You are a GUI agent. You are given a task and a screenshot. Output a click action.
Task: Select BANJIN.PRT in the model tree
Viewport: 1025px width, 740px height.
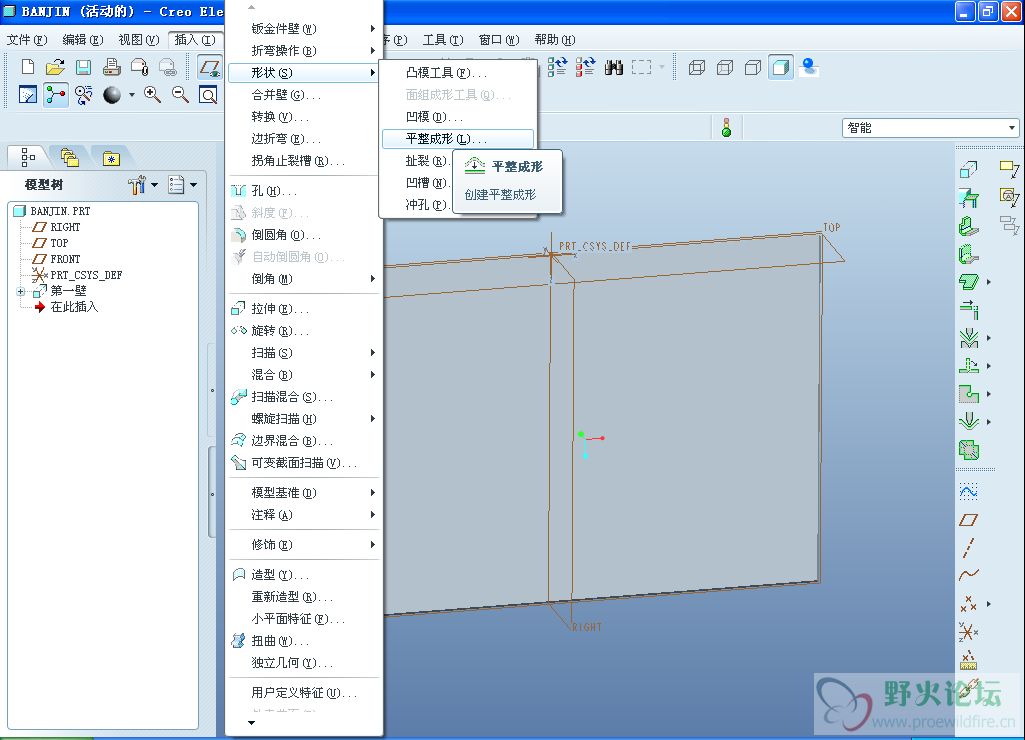60,211
